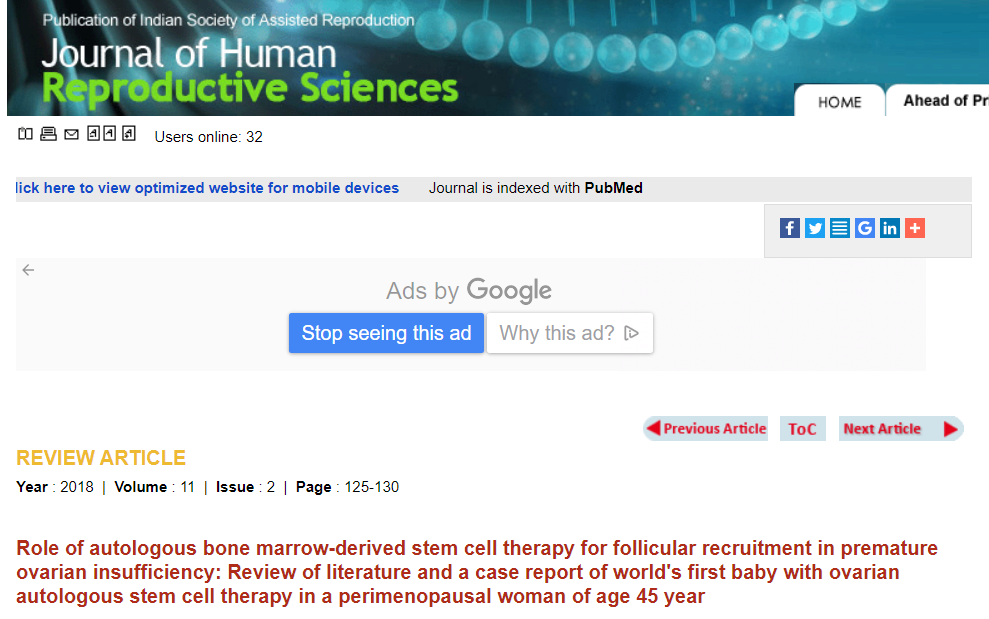
Task: Click the Journal of Human Reproductive Sciences logo
Action: pos(250,71)
